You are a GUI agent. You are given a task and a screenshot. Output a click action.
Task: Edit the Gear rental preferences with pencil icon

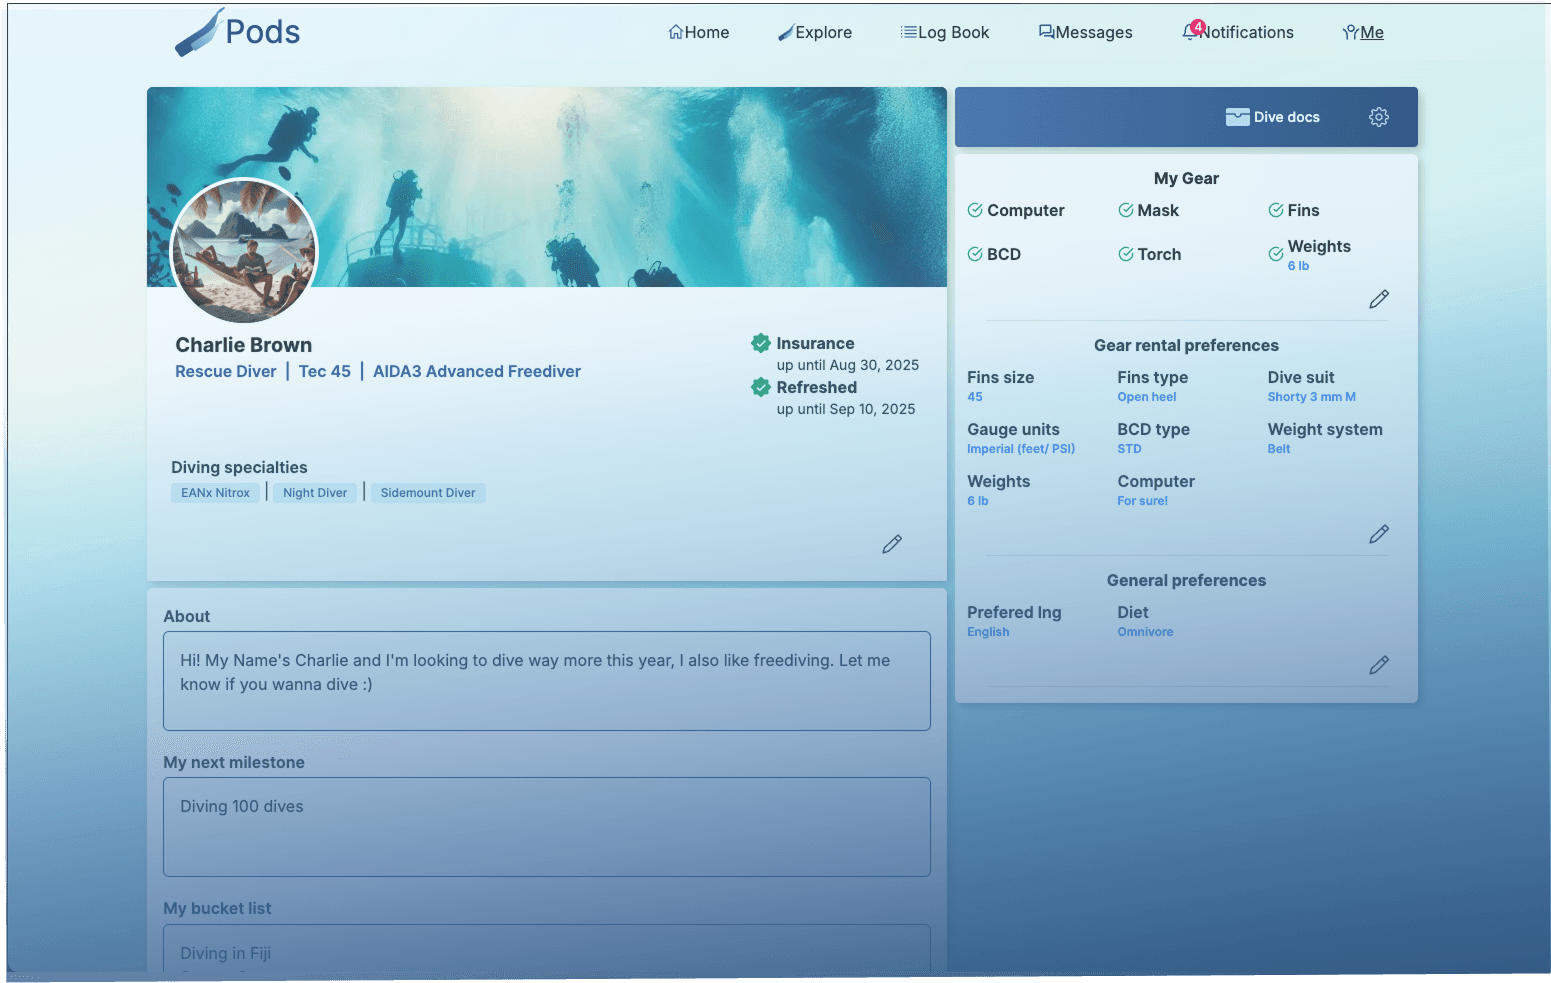click(x=1379, y=534)
